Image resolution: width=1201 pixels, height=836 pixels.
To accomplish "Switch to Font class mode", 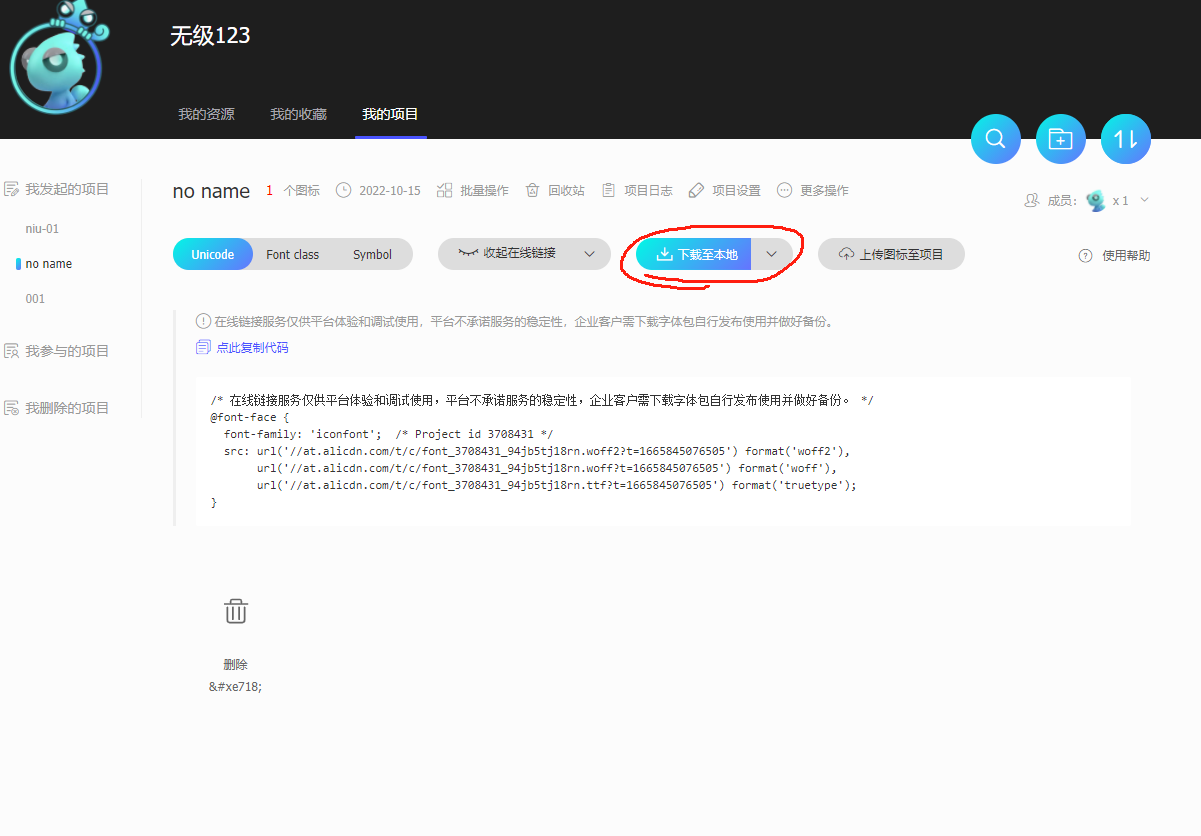I will pyautogui.click(x=292, y=254).
